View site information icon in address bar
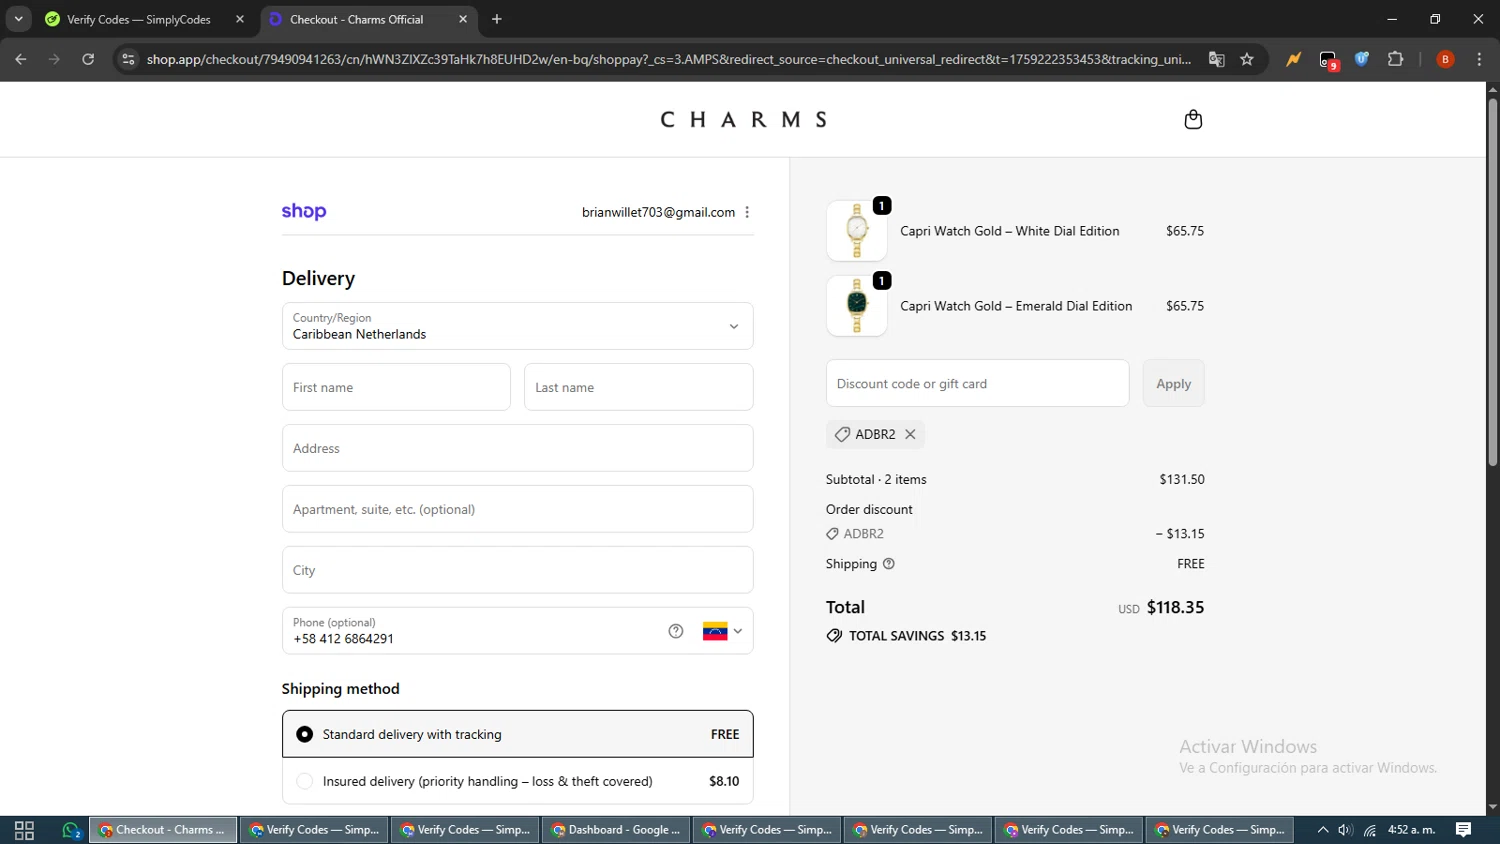This screenshot has width=1500, height=844. tap(128, 59)
